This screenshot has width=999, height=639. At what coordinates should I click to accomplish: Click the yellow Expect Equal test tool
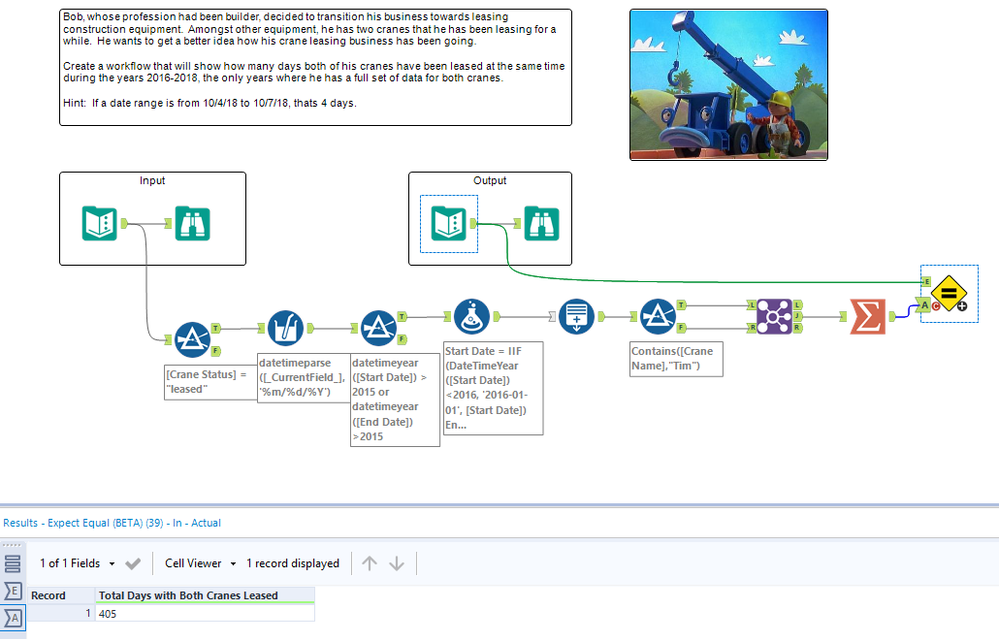click(948, 293)
